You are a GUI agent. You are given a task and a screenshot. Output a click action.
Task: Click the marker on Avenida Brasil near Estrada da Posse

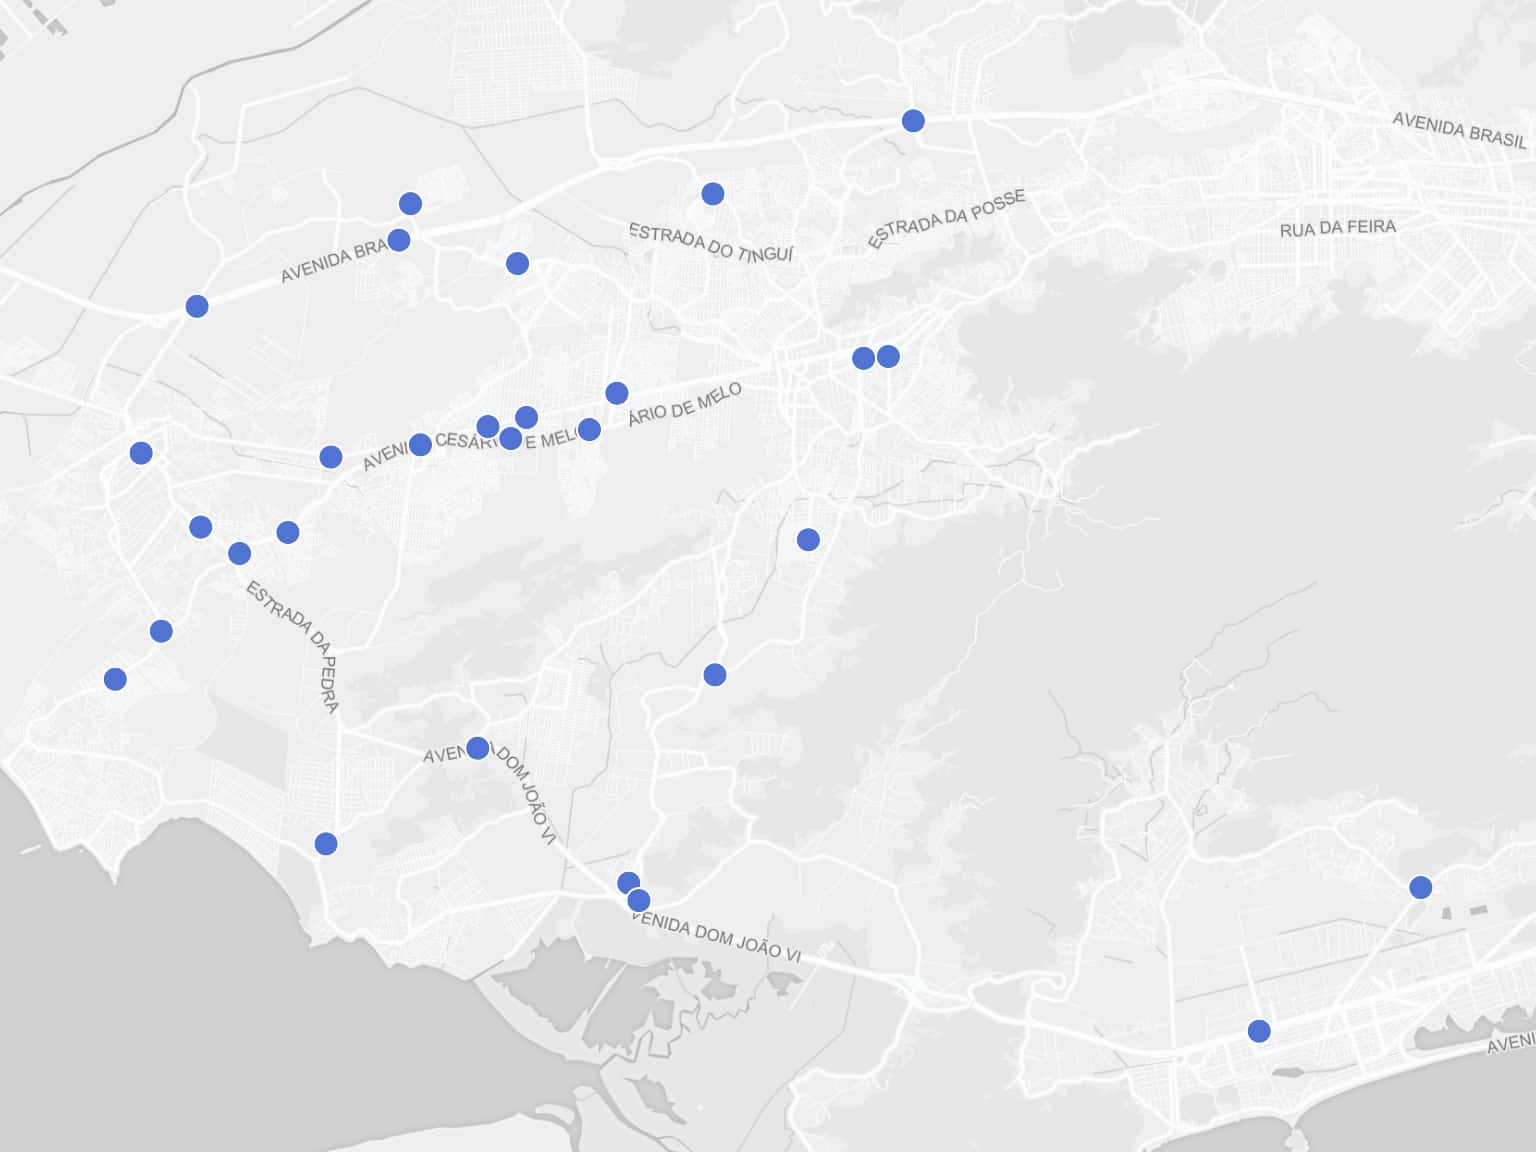[x=913, y=121]
